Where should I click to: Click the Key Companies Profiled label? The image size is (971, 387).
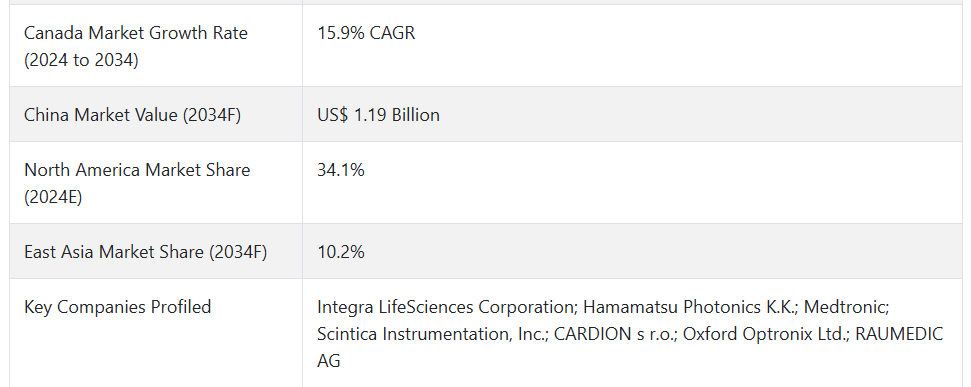coord(118,307)
